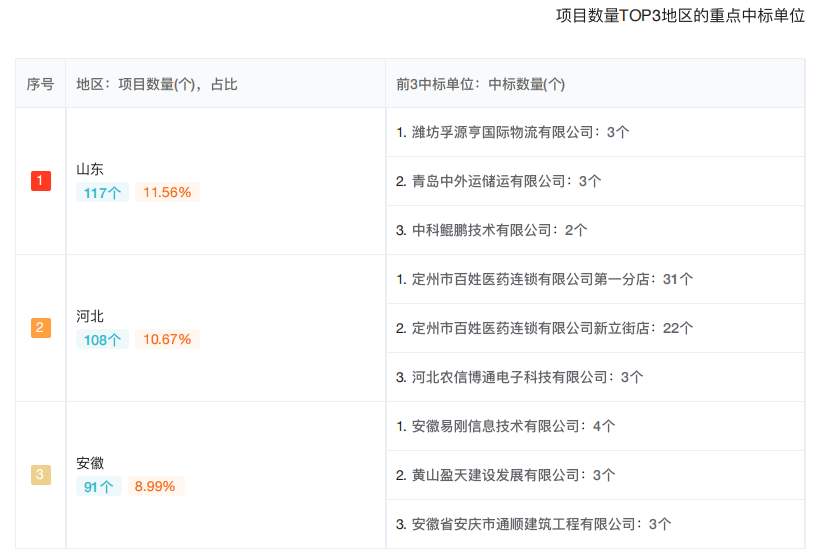Click the yellow rank 3 badge
Viewport: 825px width, 560px height.
point(41,474)
